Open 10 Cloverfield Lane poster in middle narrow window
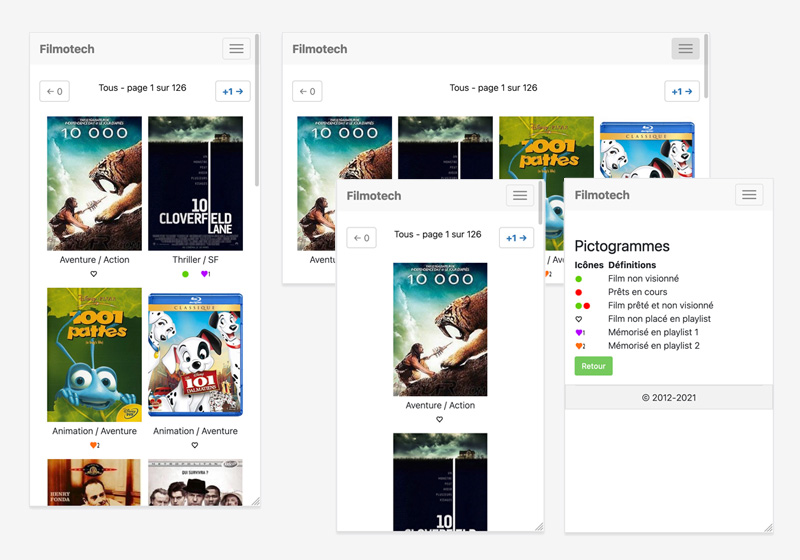 (440, 482)
